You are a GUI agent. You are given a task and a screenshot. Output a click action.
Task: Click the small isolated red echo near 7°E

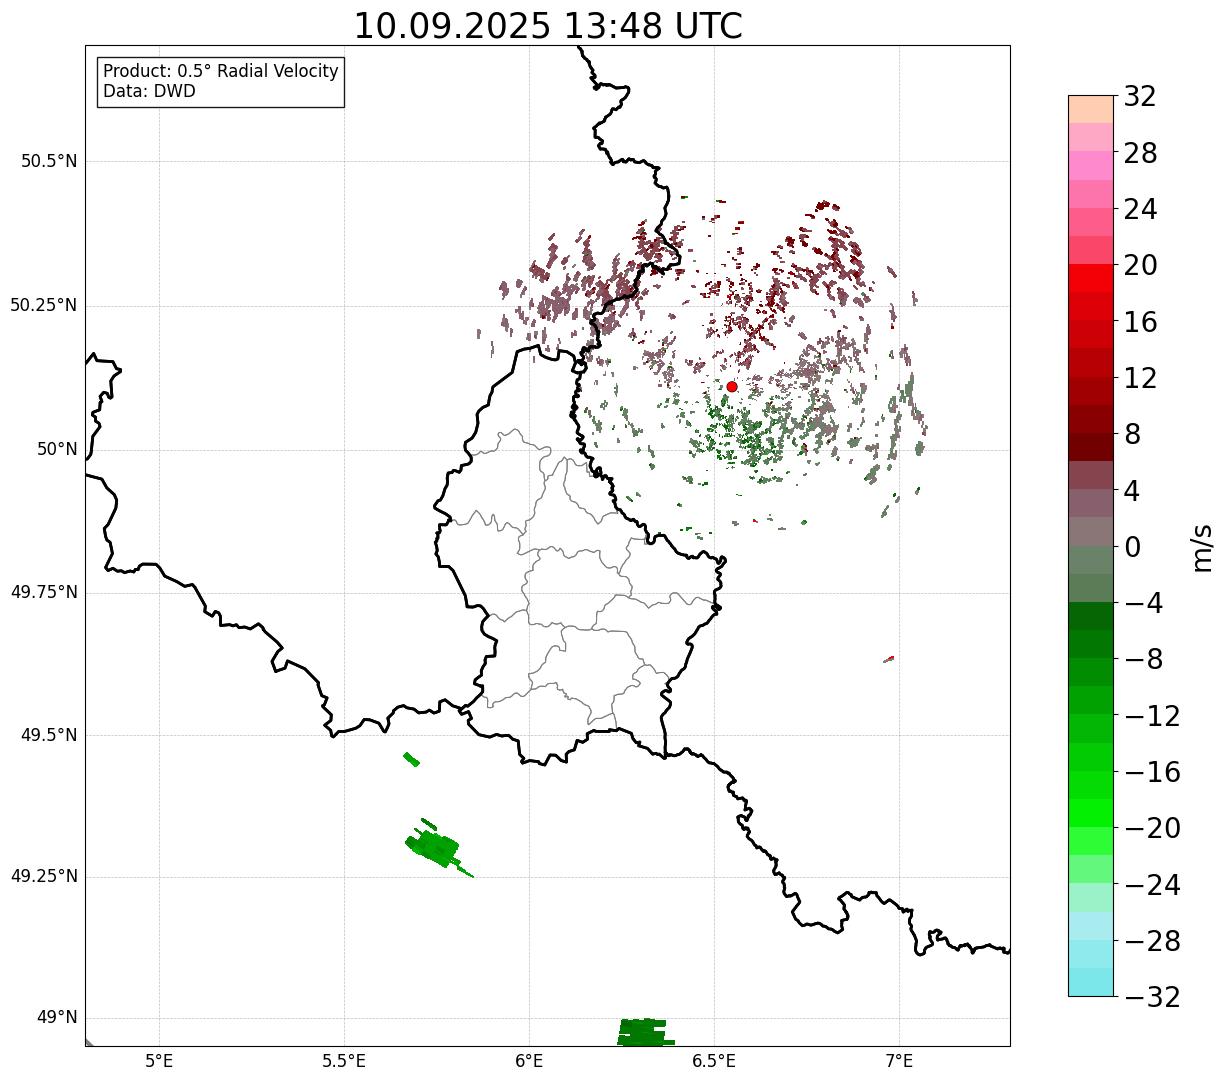(x=889, y=659)
